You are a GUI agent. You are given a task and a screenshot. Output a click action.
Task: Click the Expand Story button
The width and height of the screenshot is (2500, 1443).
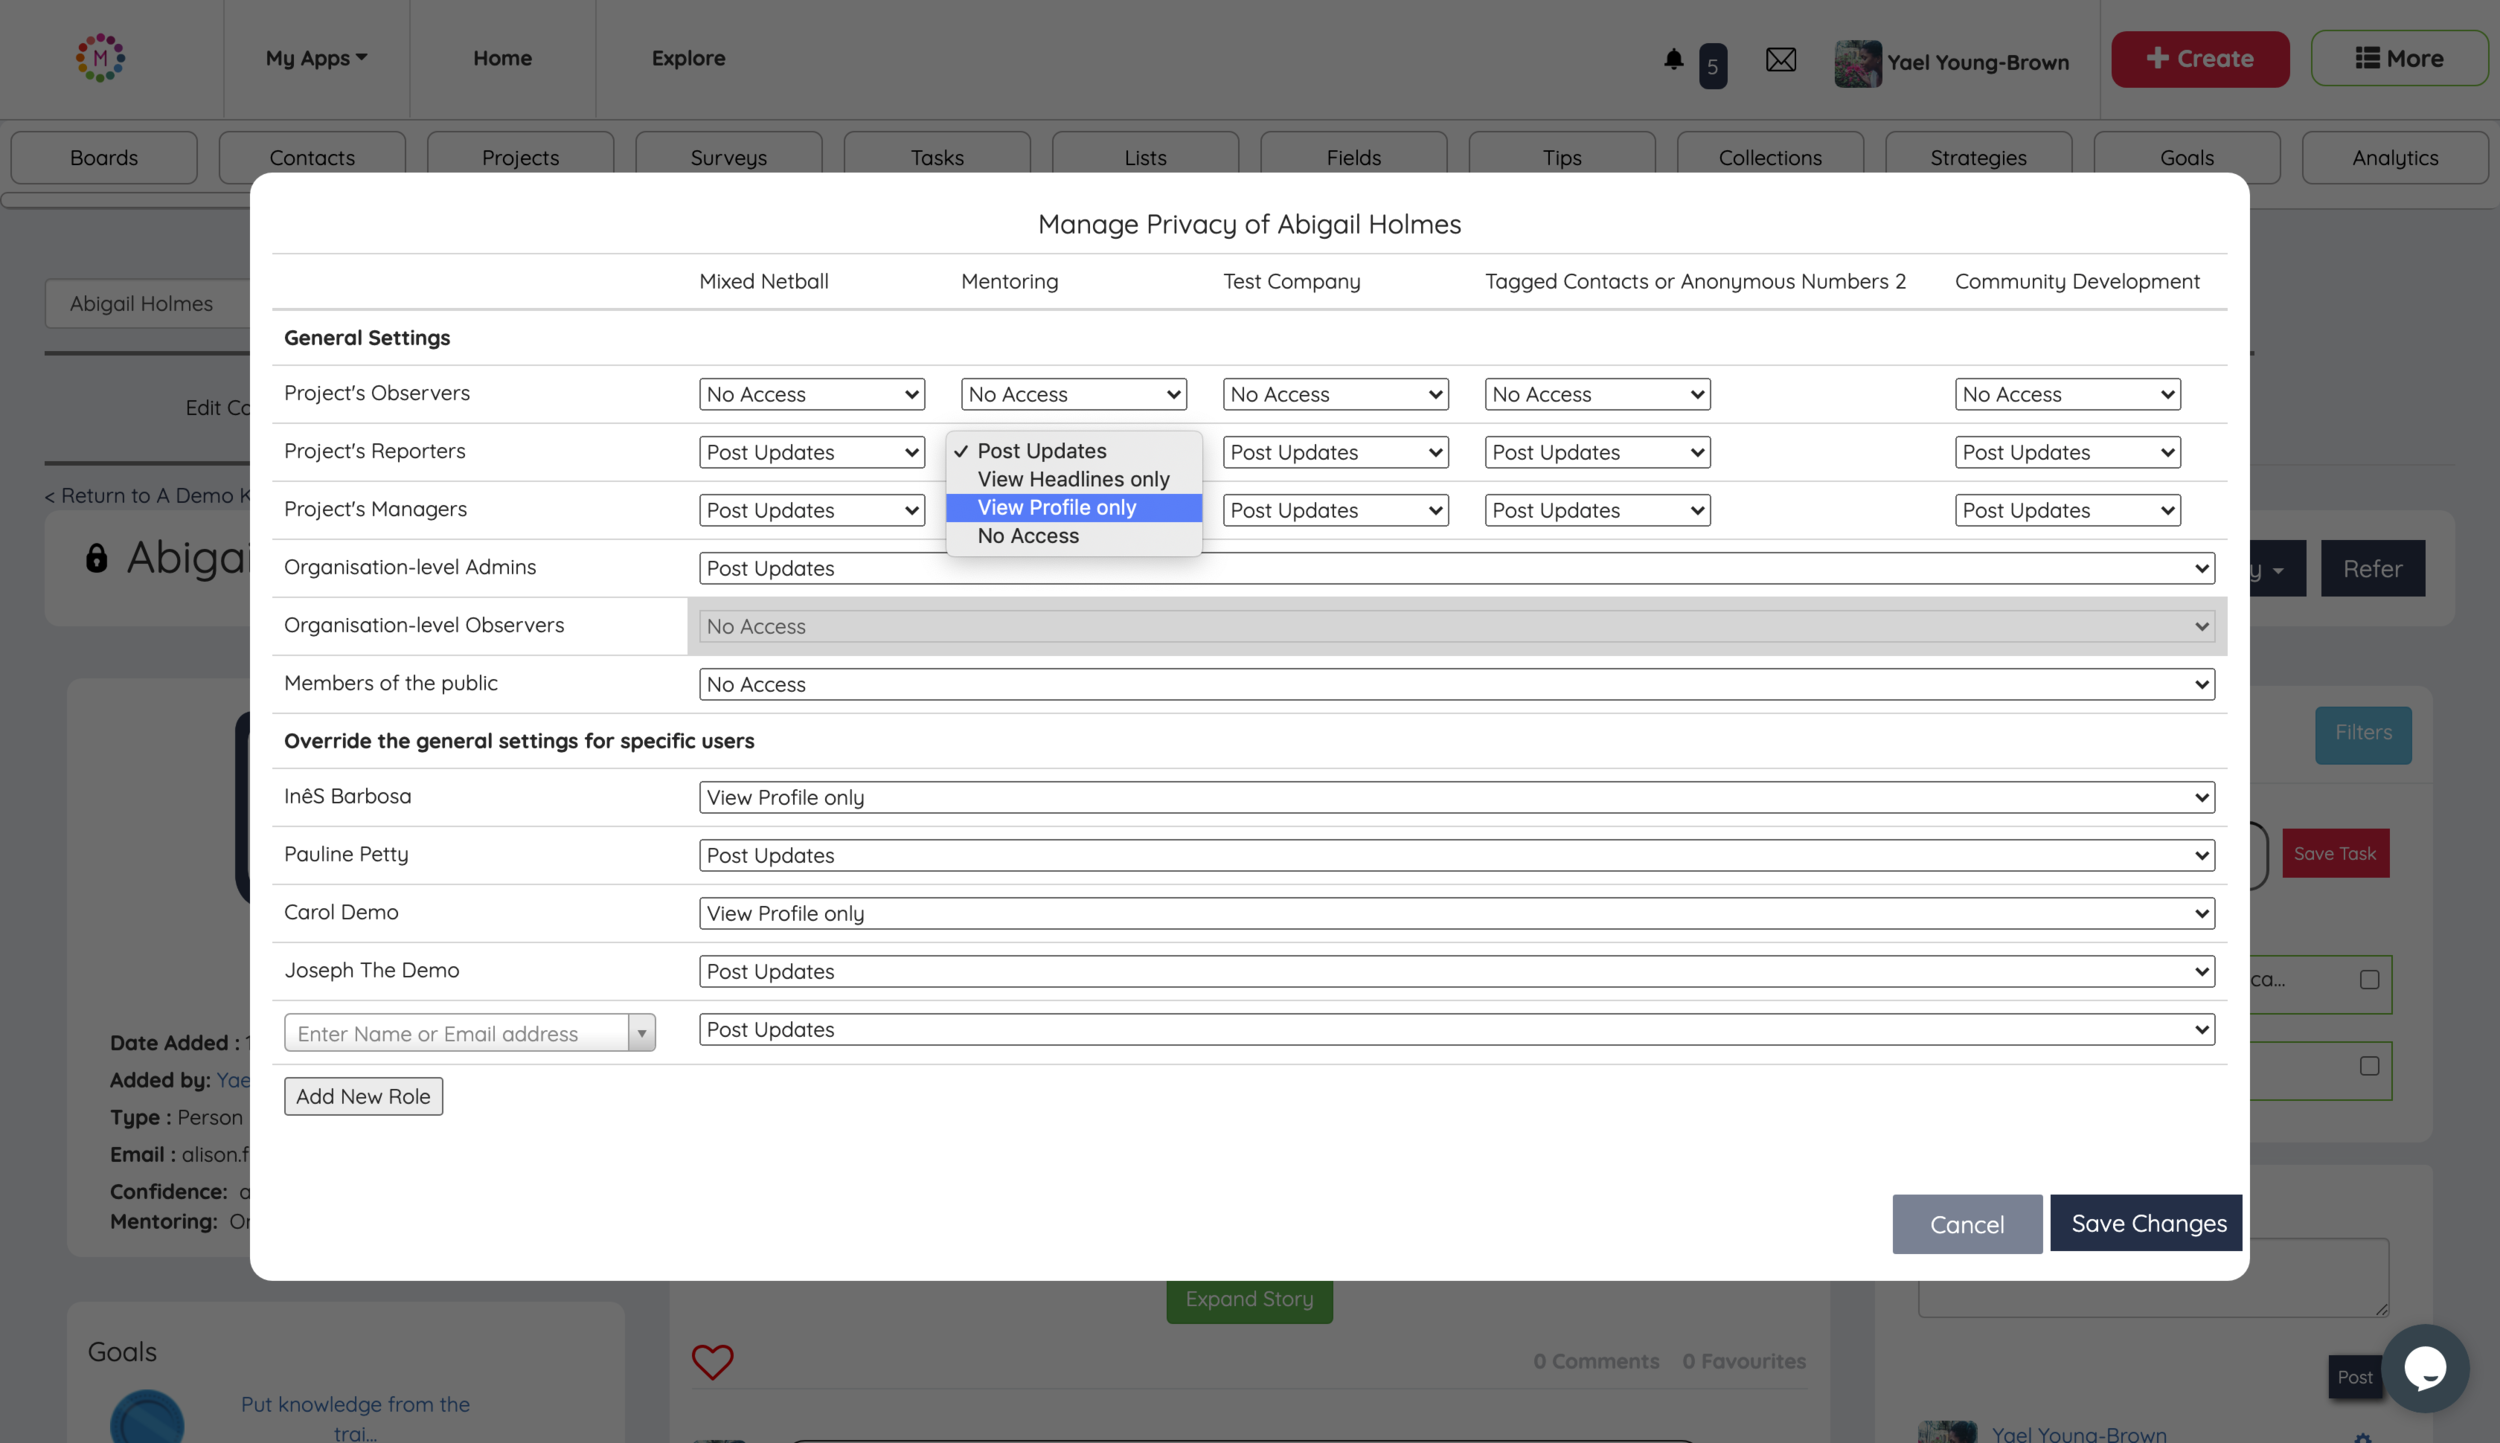click(x=1250, y=1300)
